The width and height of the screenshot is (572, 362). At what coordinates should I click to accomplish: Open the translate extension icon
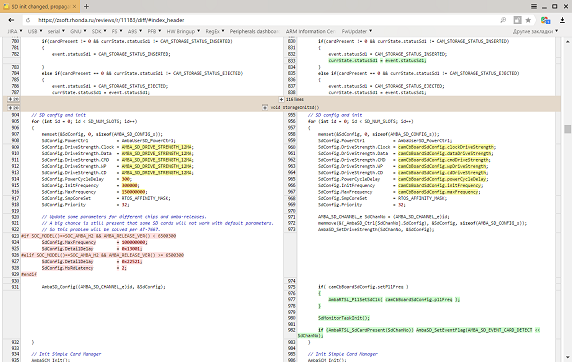545,20
